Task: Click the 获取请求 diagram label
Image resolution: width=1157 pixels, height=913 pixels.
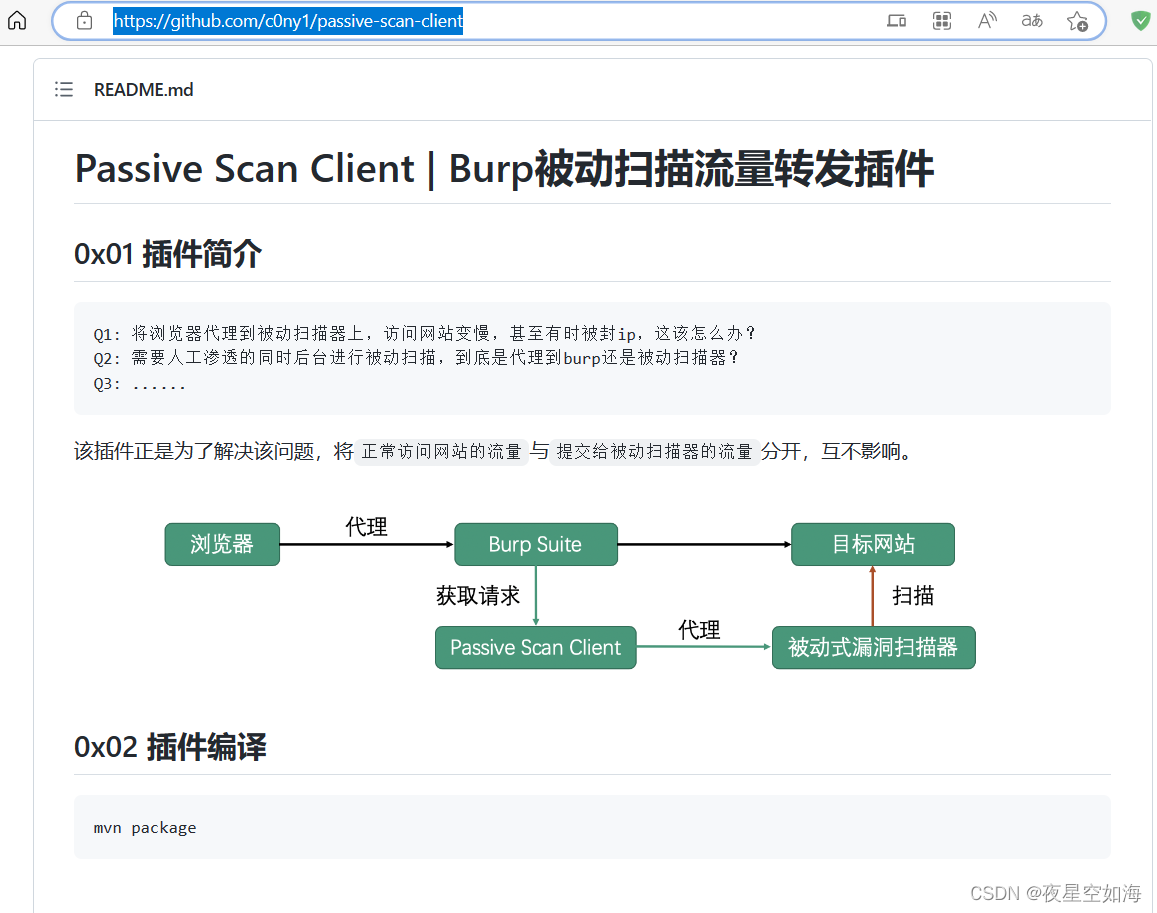Action: (x=478, y=596)
